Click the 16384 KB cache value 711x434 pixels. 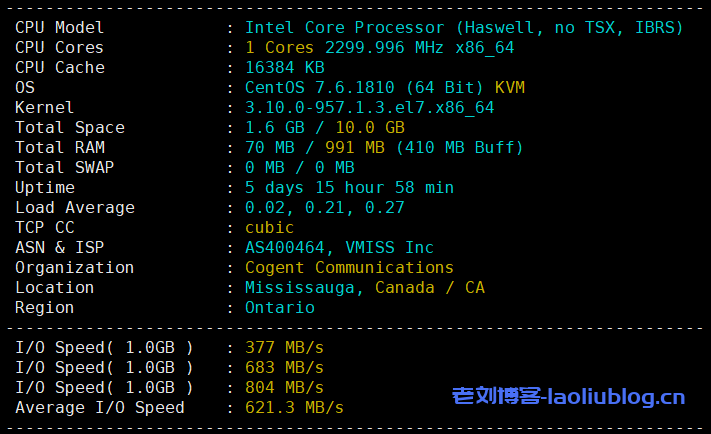point(284,68)
